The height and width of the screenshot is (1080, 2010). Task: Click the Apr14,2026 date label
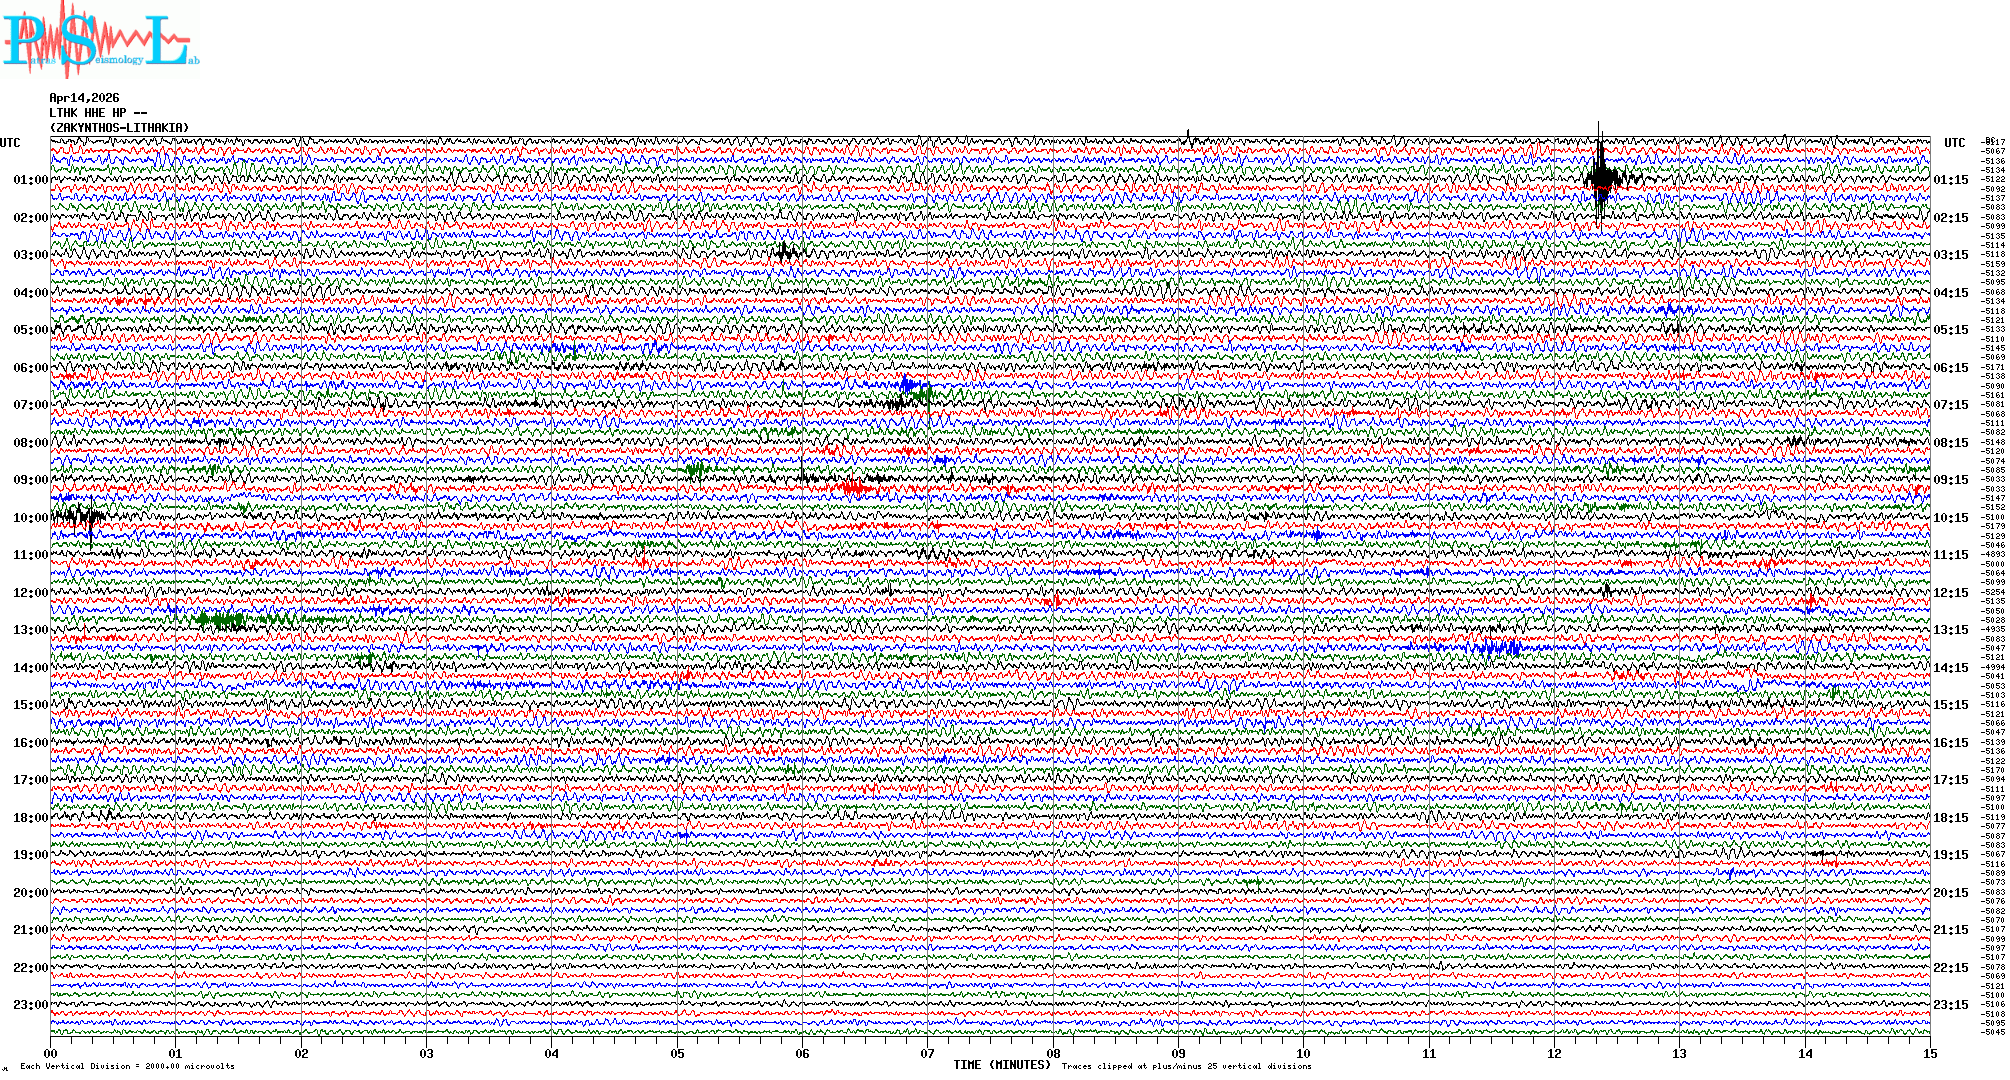[x=84, y=98]
